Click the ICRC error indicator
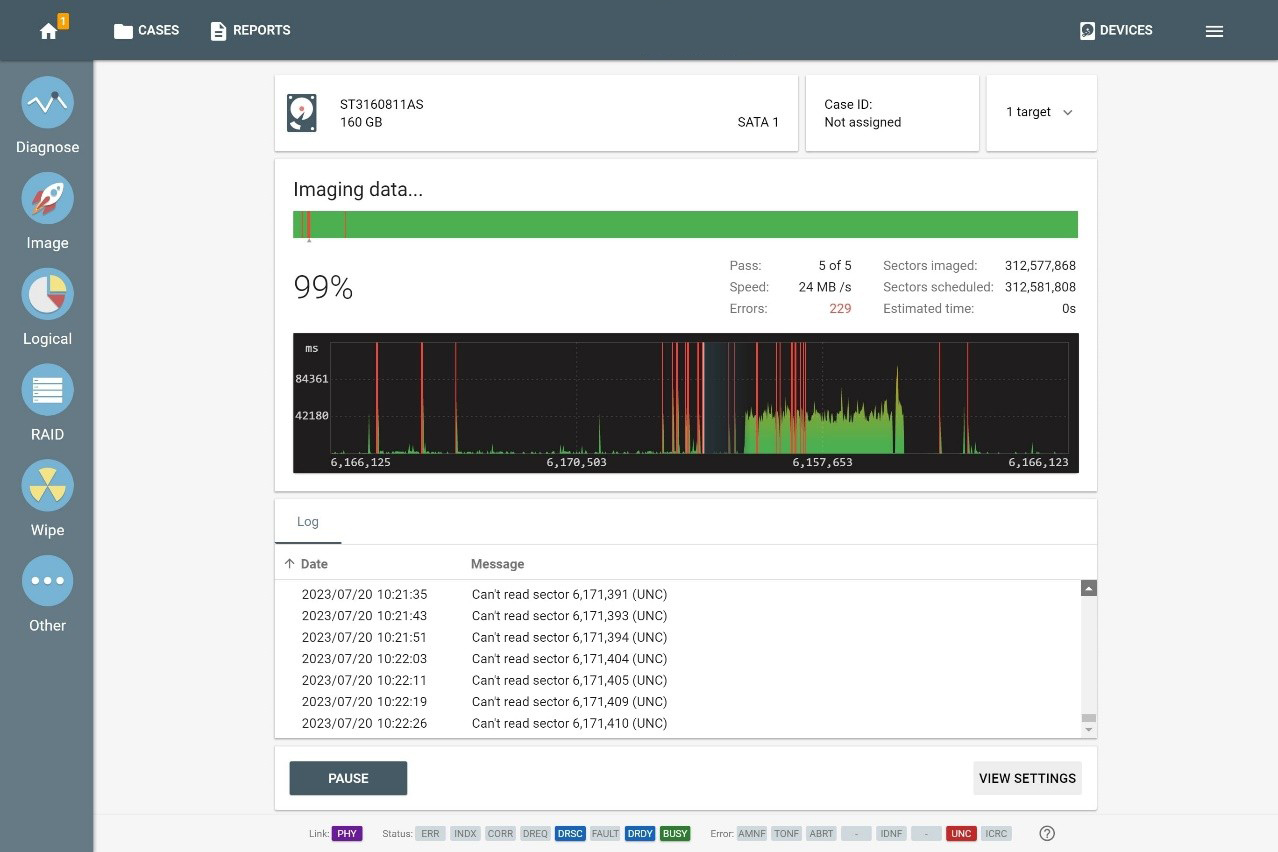Screen dimensions: 1278x852 996,833
